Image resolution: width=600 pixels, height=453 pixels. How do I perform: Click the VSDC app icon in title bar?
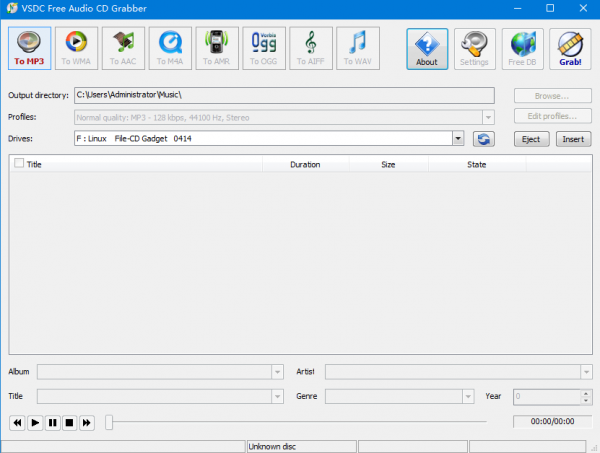(x=12, y=8)
